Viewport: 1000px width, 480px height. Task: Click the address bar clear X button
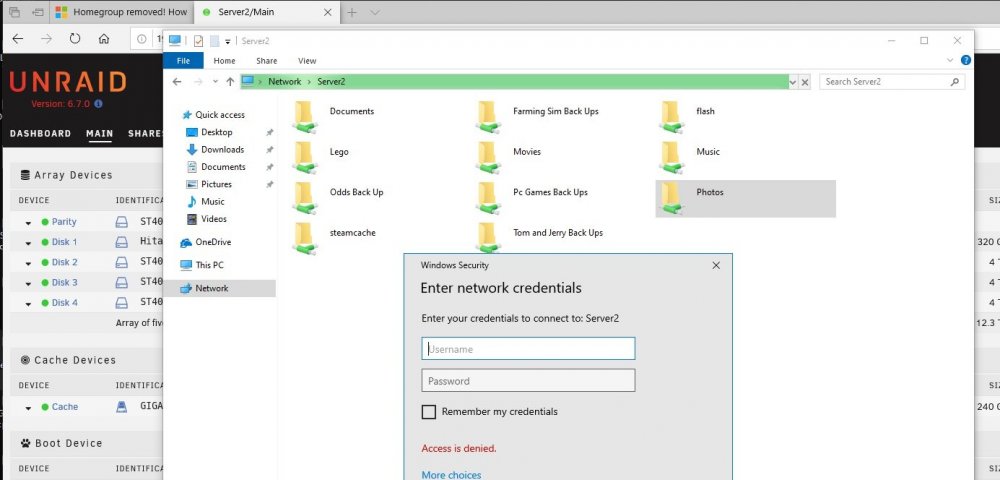coord(805,82)
